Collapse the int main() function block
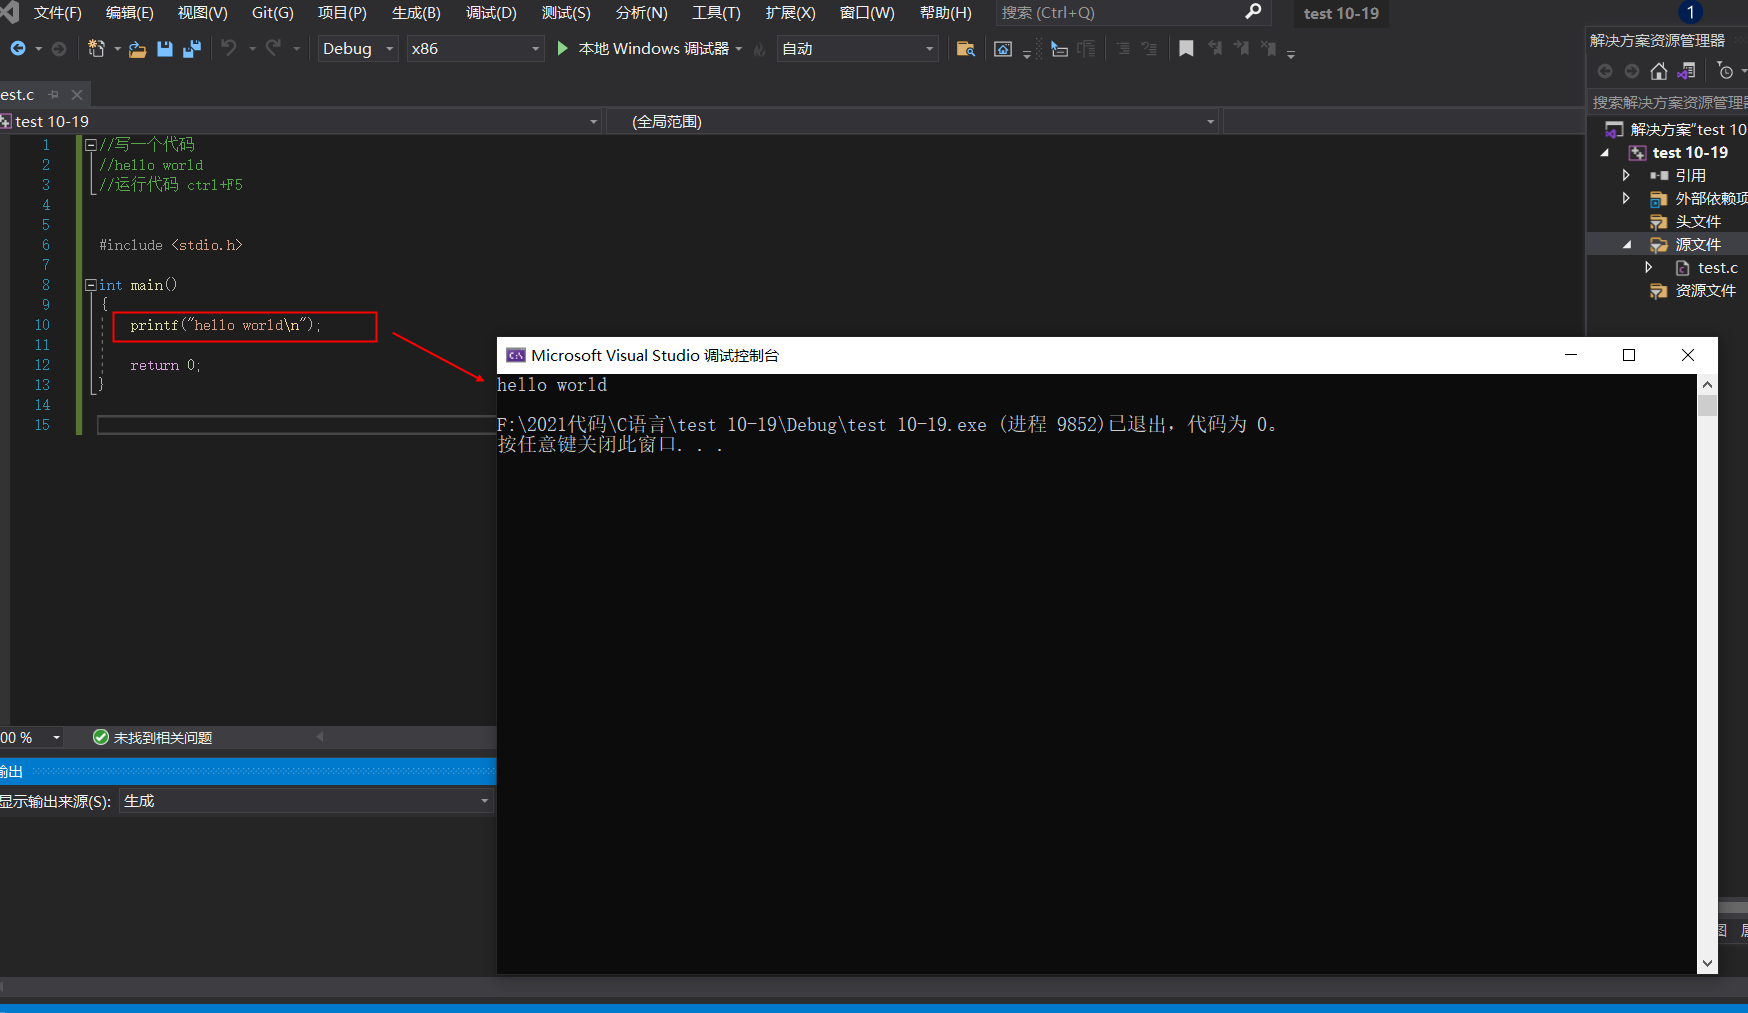 (90, 285)
